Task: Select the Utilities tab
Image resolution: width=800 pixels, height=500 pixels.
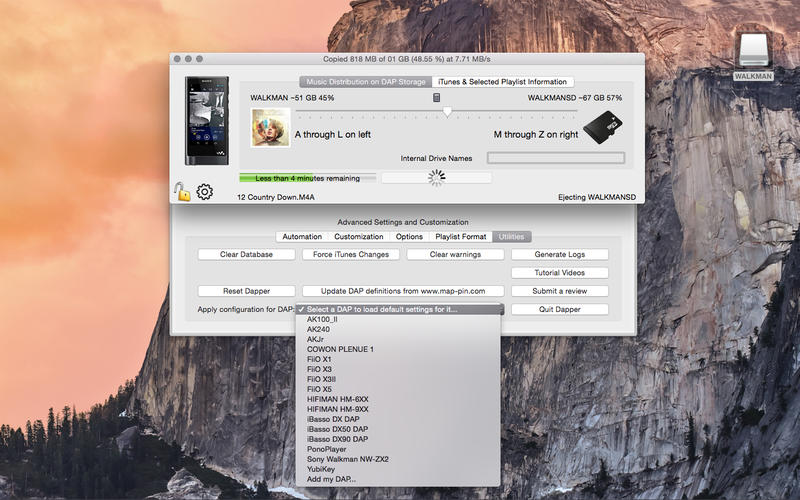Action: click(x=511, y=237)
